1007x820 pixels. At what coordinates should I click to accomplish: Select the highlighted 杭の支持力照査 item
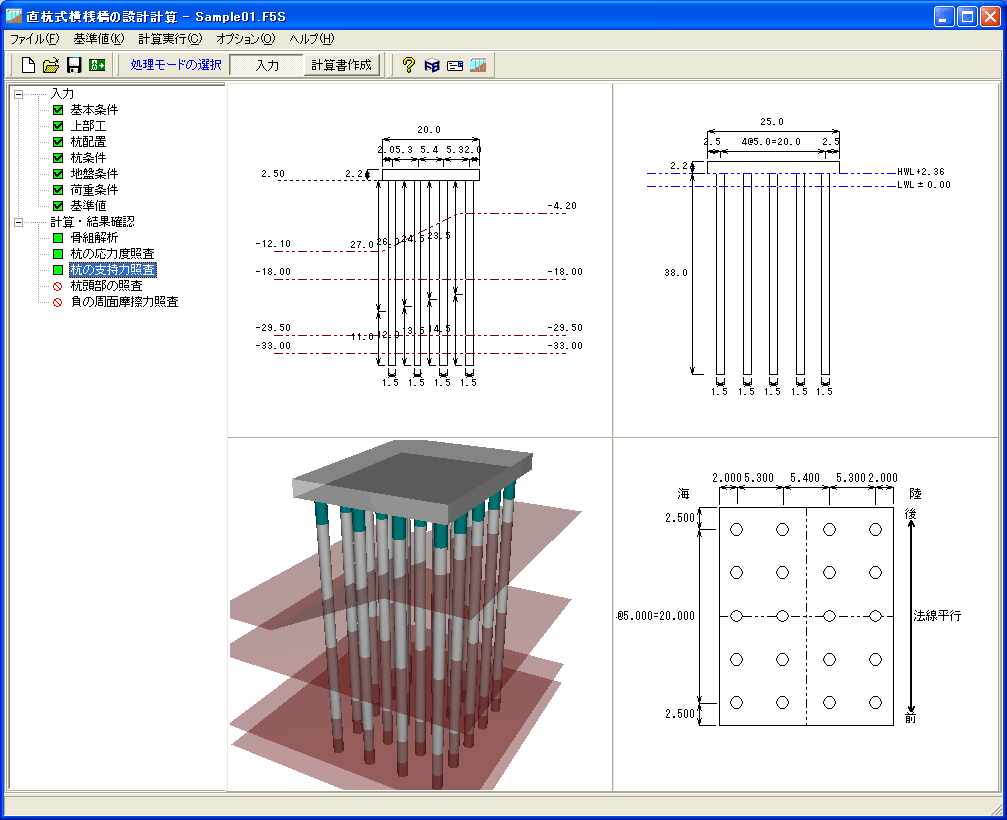(112, 270)
